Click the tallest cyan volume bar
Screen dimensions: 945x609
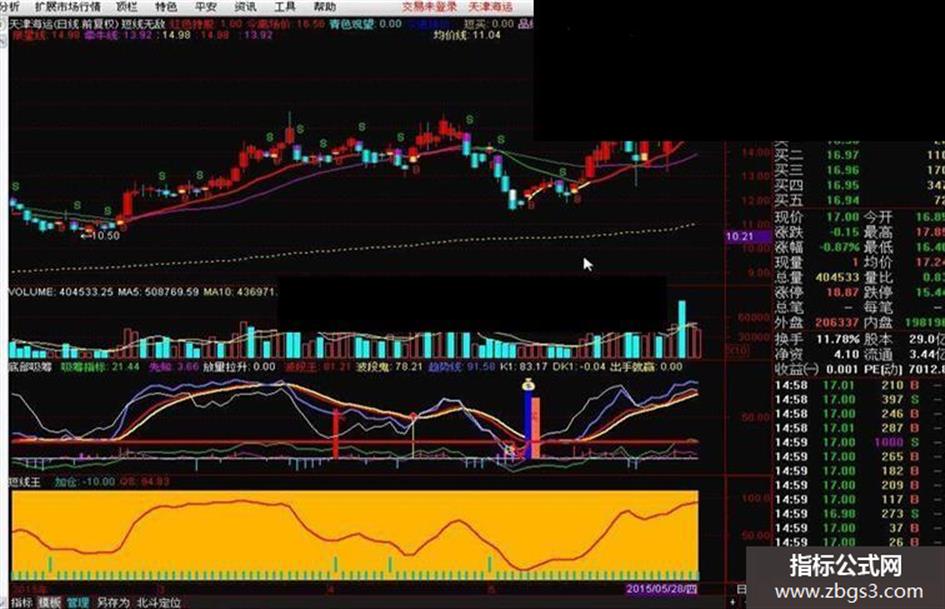coord(682,329)
